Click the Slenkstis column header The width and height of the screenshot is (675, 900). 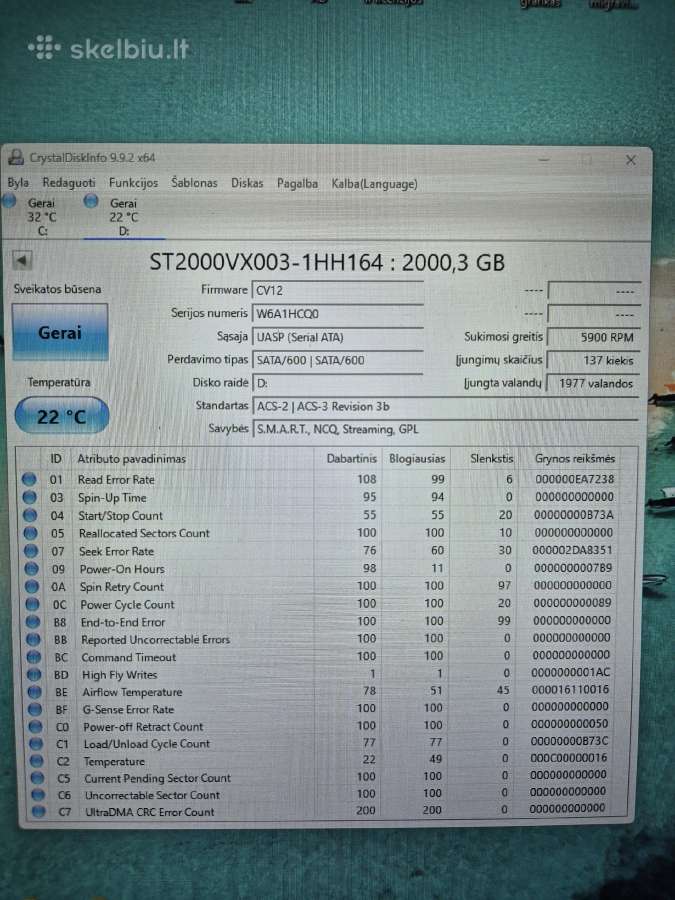(x=491, y=459)
